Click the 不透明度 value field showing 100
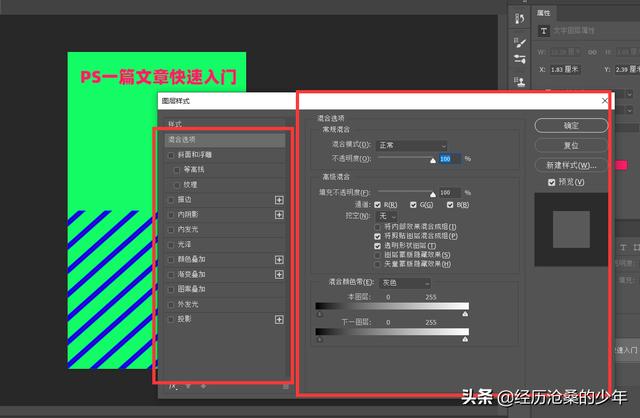 (x=449, y=158)
